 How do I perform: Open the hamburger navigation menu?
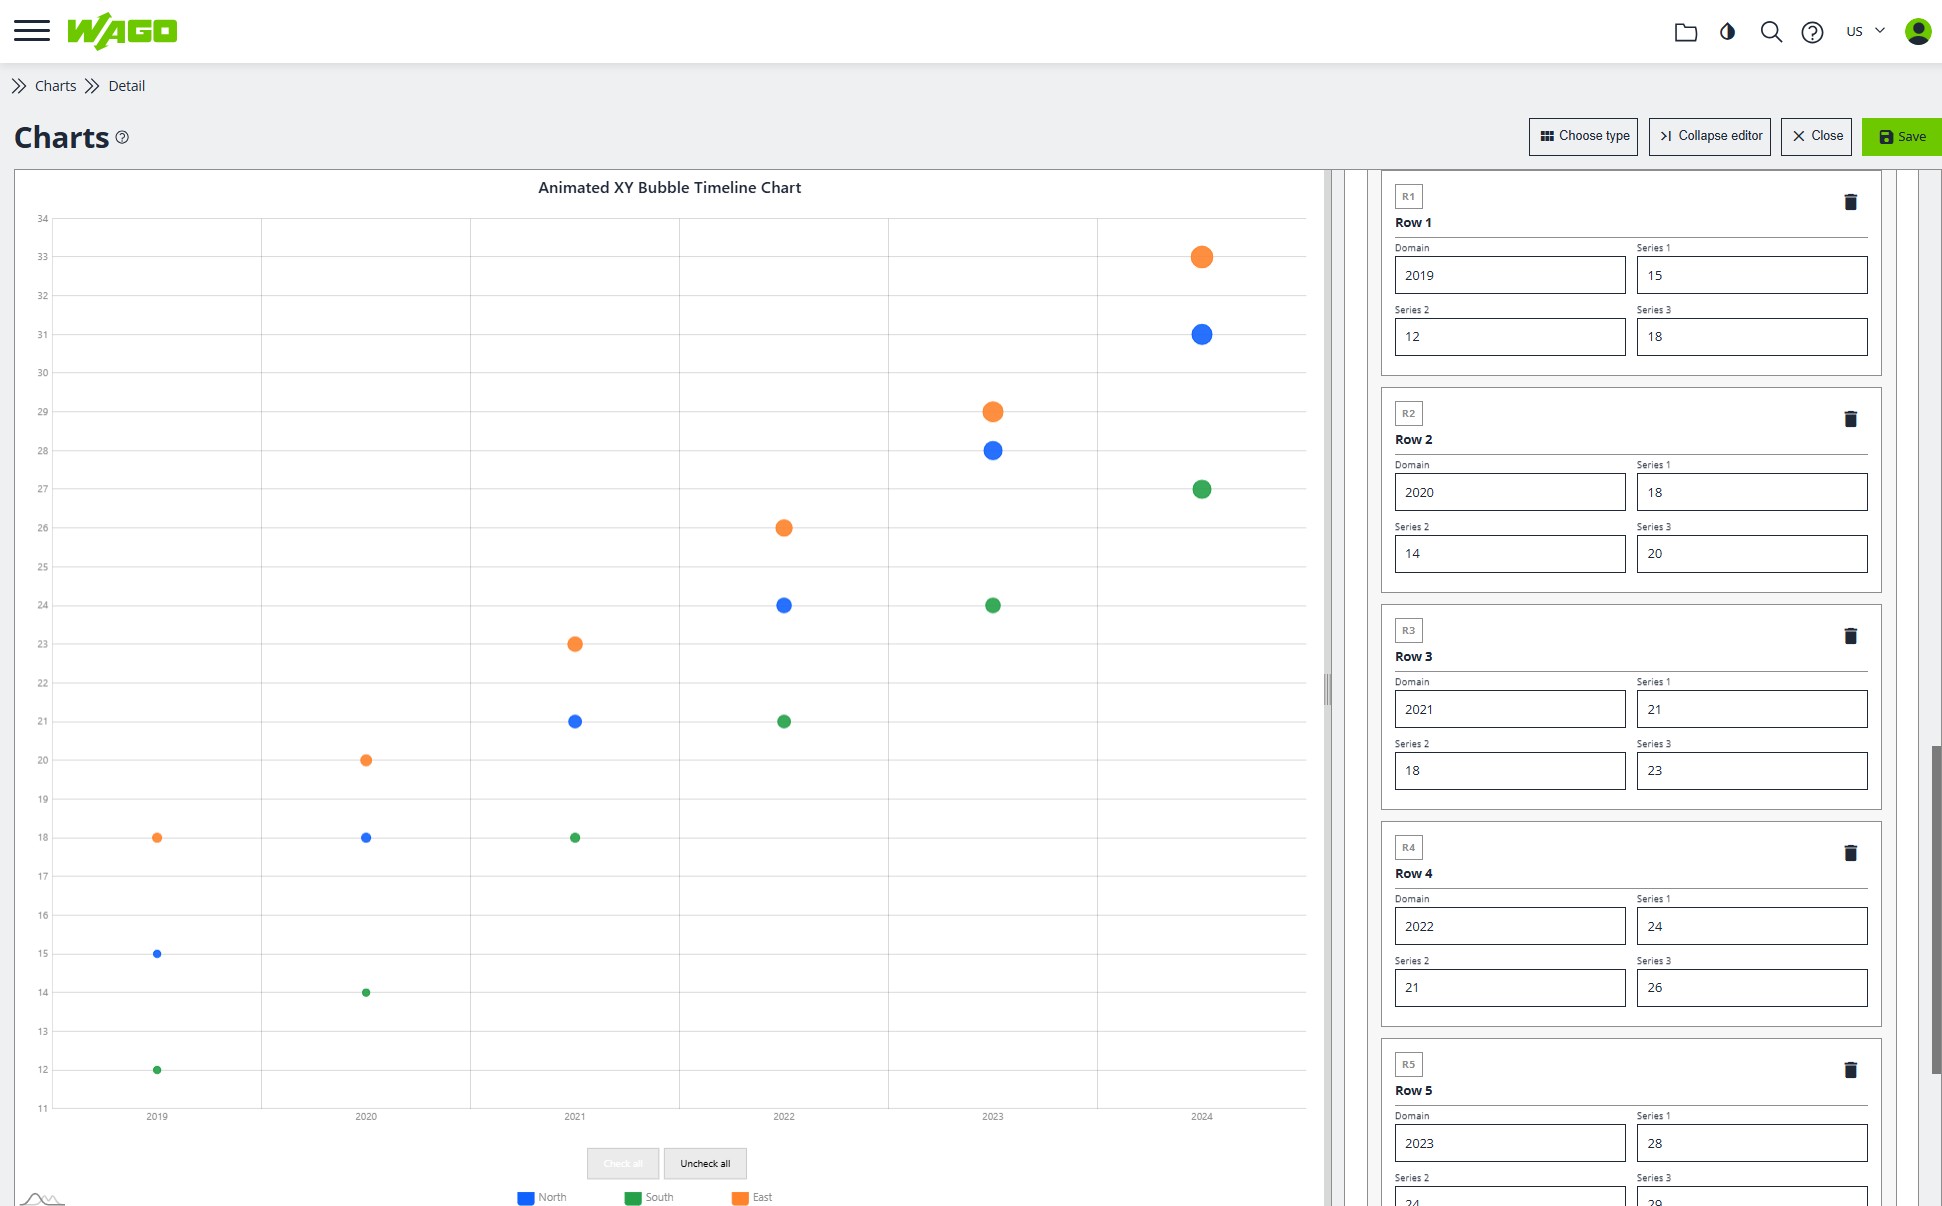(x=32, y=31)
